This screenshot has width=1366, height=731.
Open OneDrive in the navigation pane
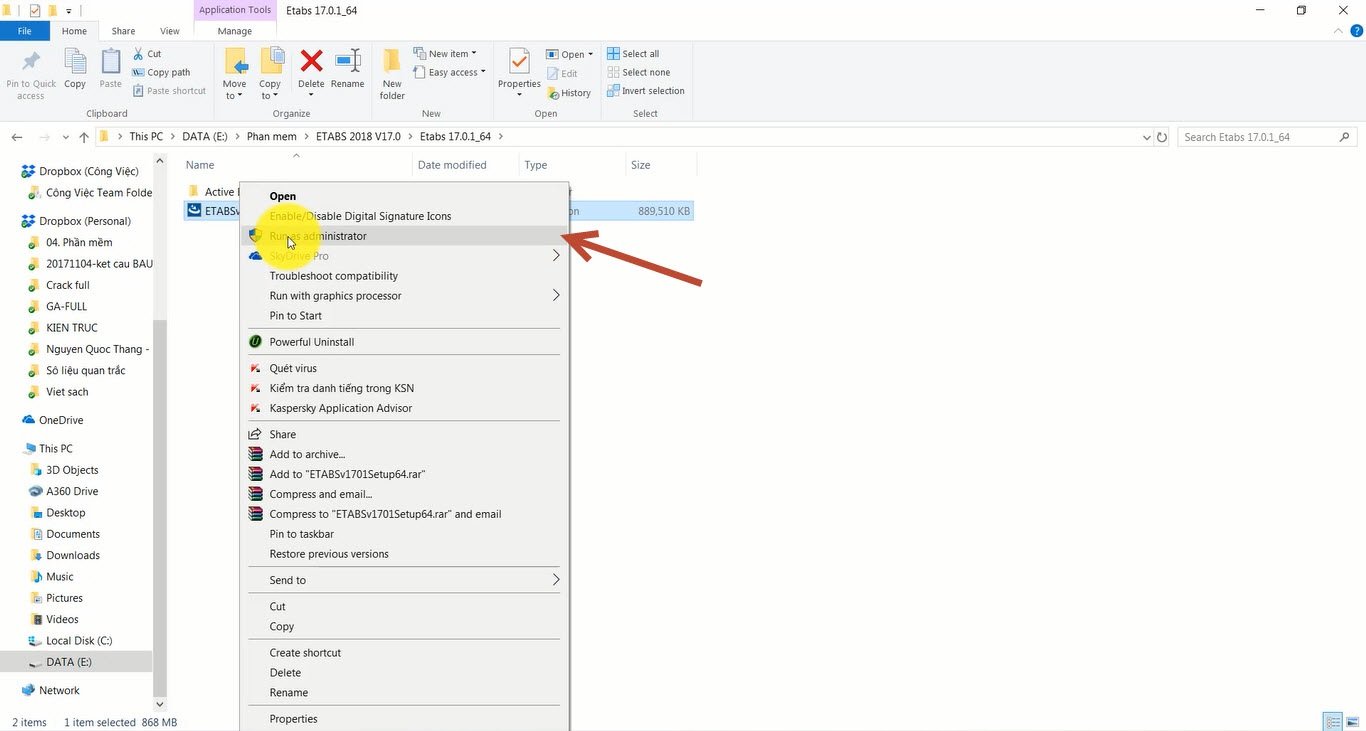point(61,421)
